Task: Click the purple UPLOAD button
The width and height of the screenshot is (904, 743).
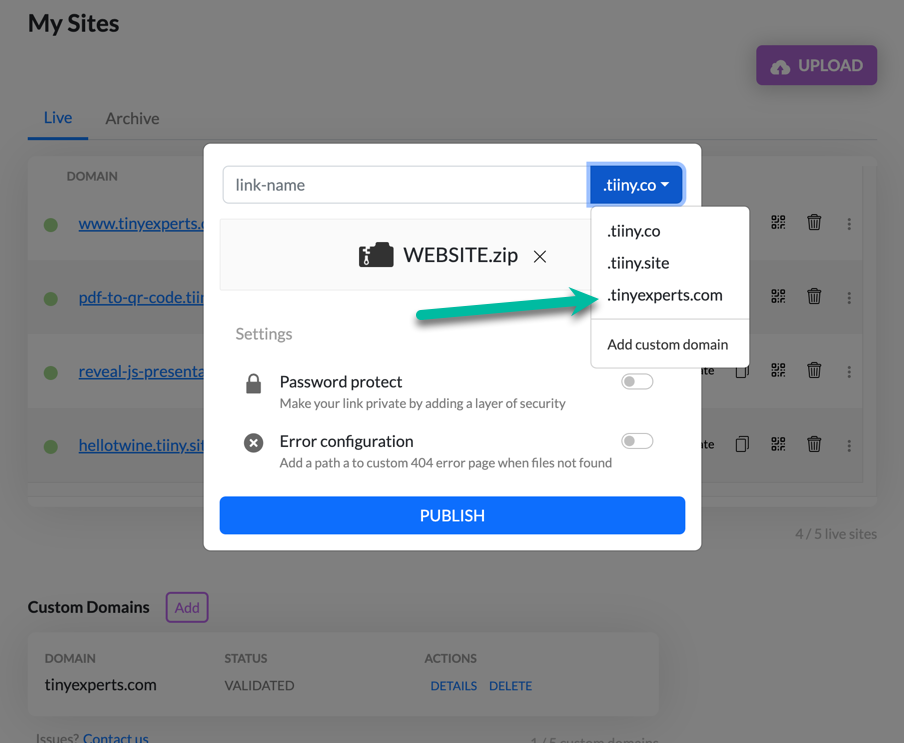Action: 816,66
